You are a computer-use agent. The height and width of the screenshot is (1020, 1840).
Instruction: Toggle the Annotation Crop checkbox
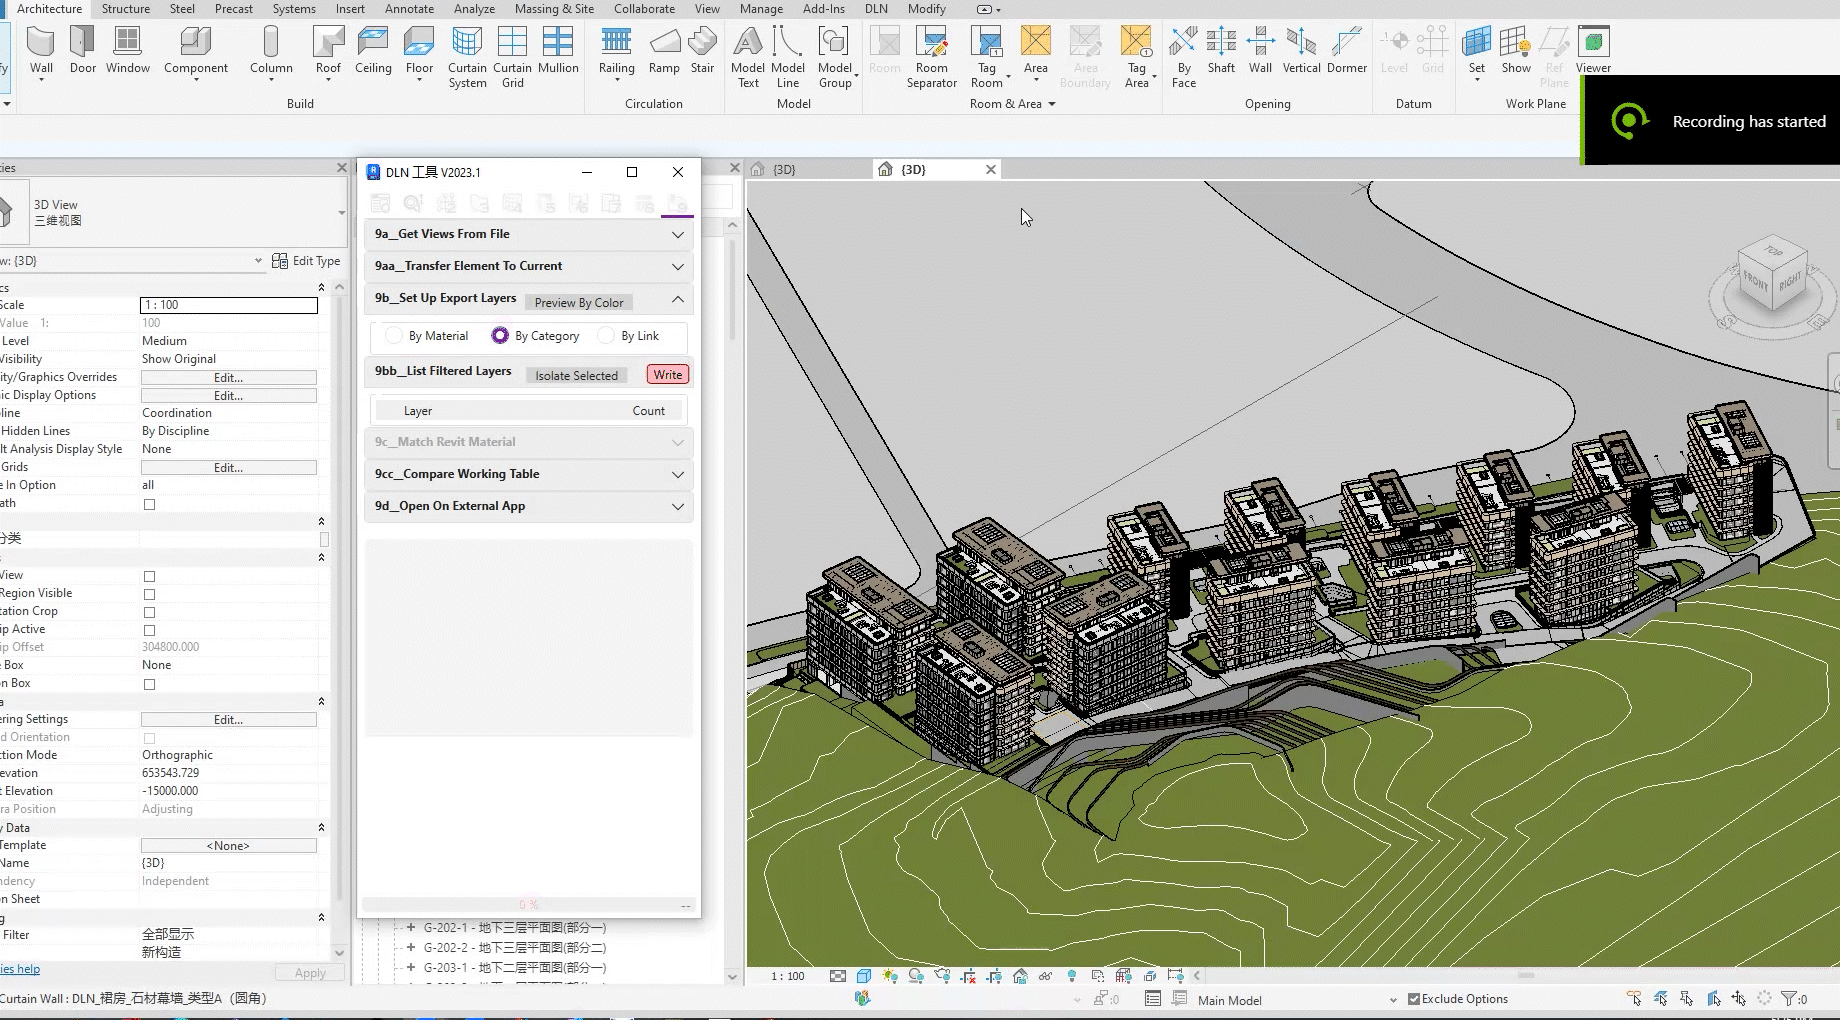tap(149, 613)
